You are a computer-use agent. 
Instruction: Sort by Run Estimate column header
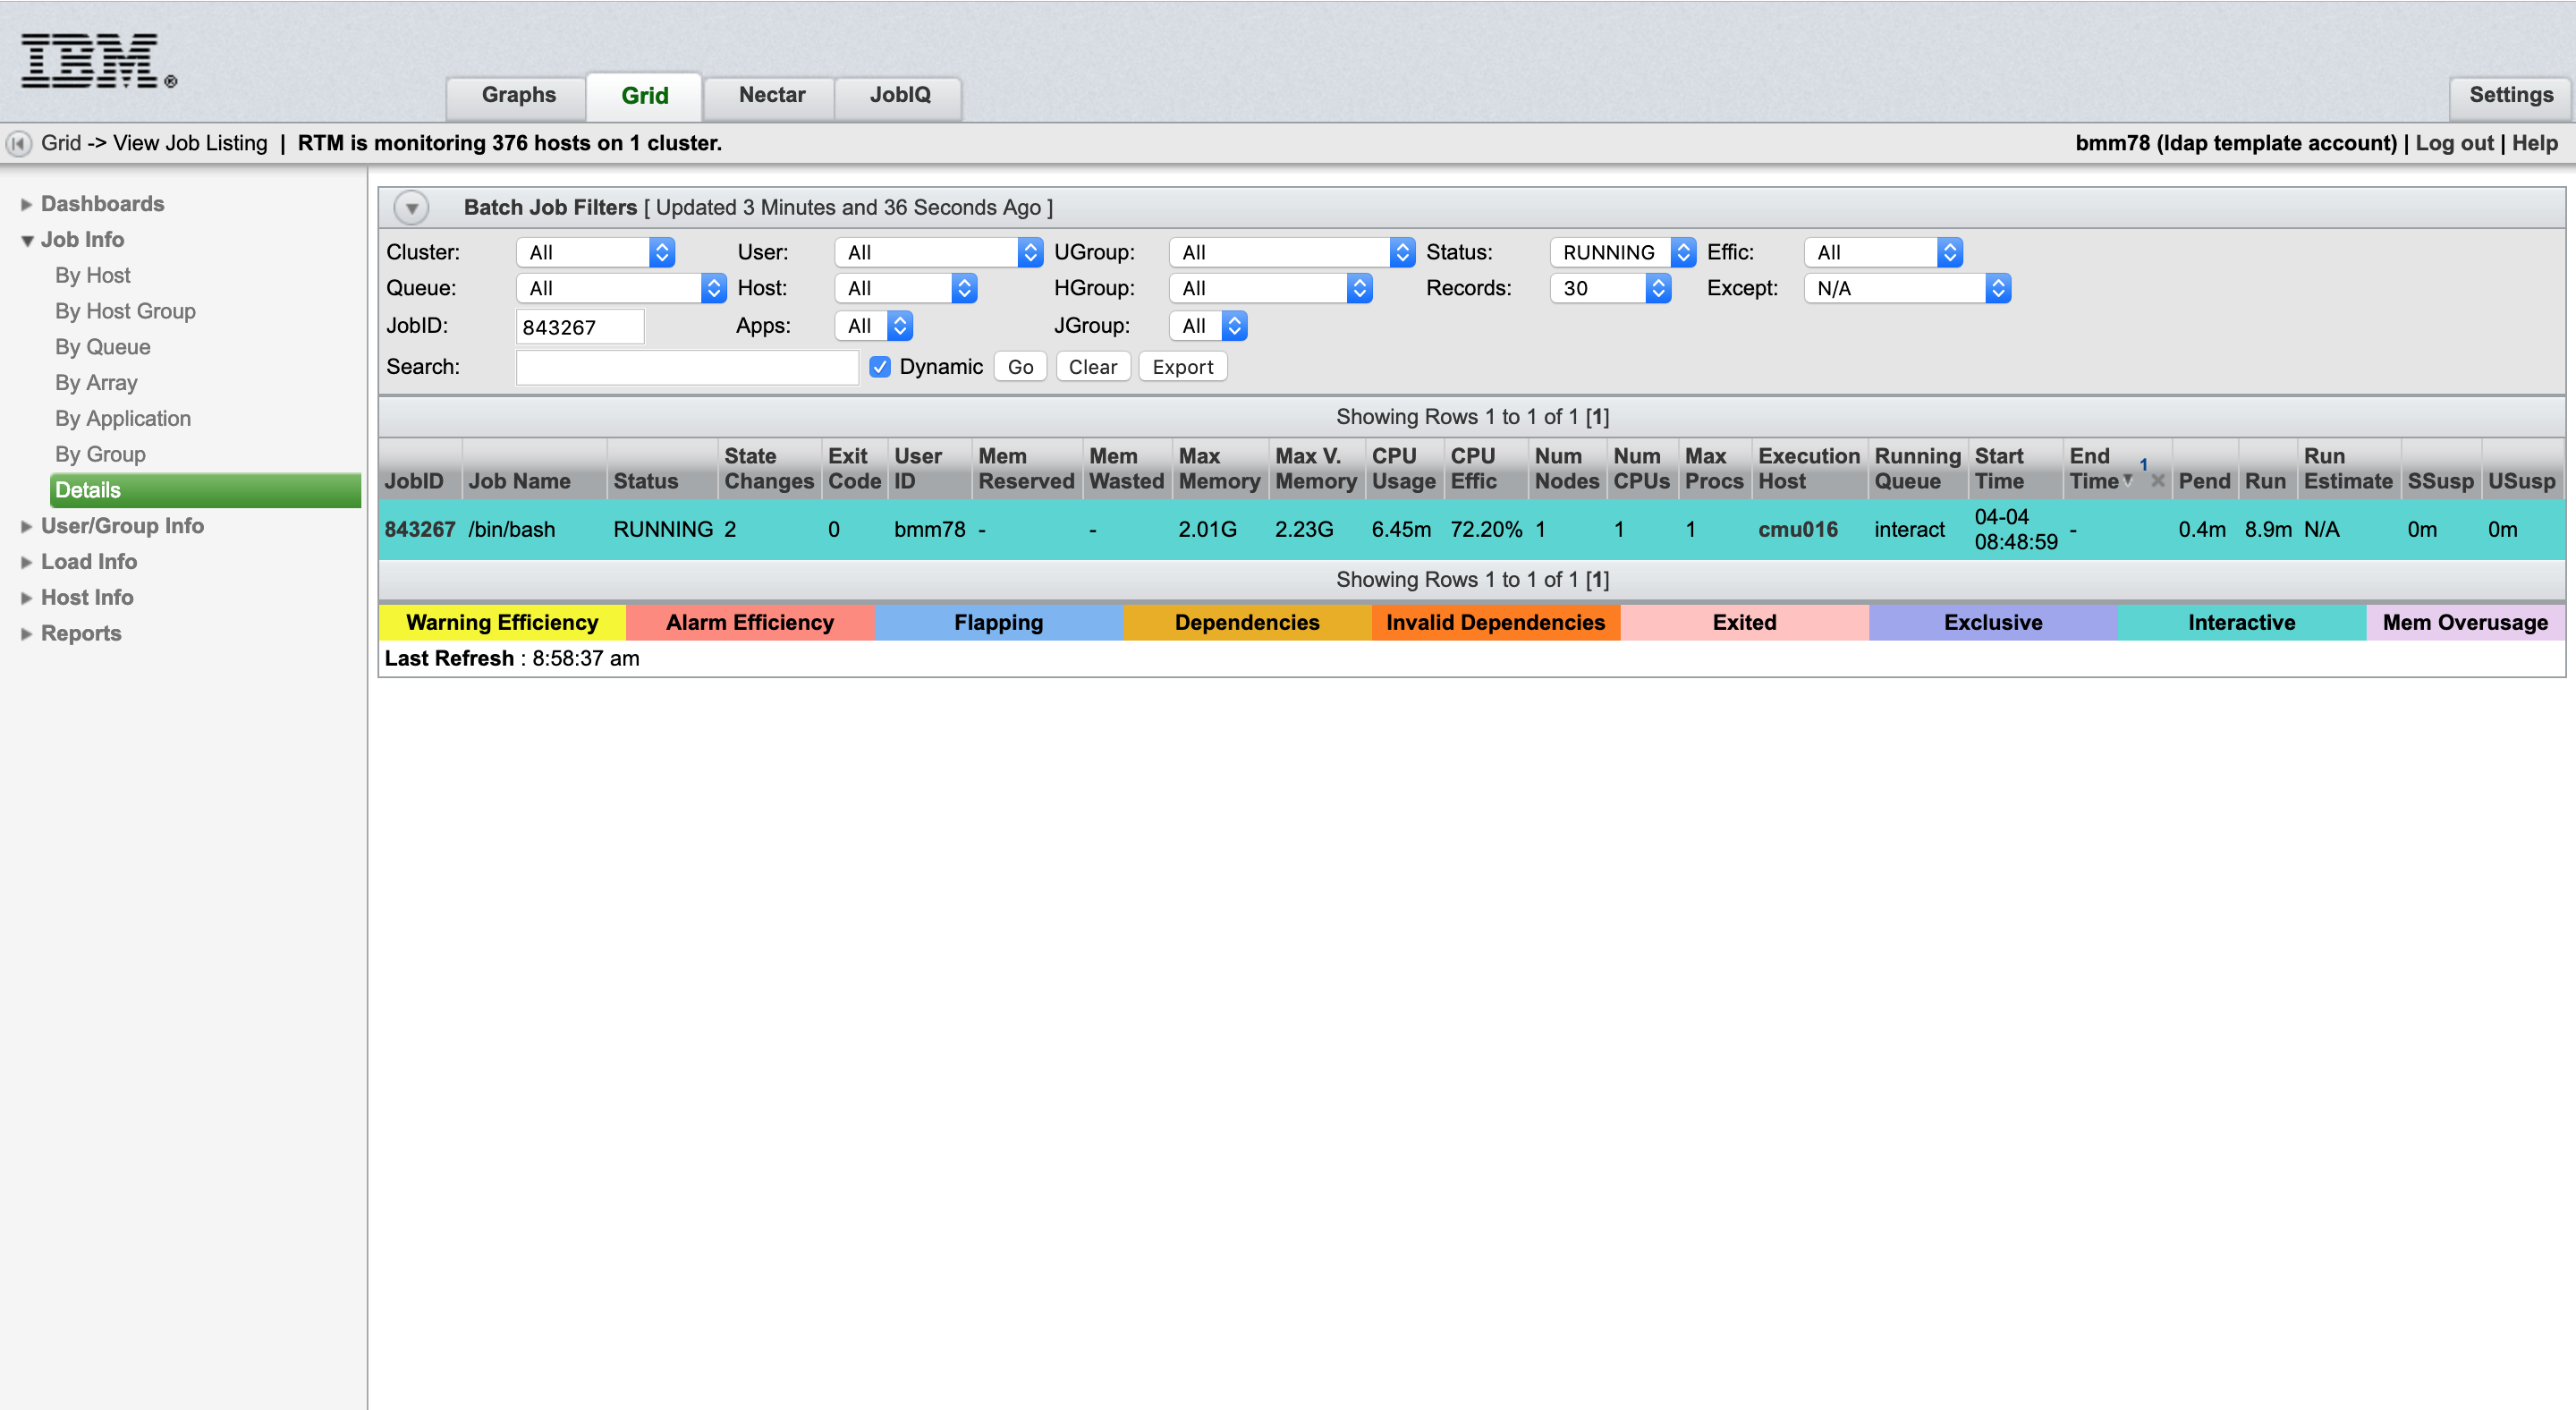point(2347,468)
